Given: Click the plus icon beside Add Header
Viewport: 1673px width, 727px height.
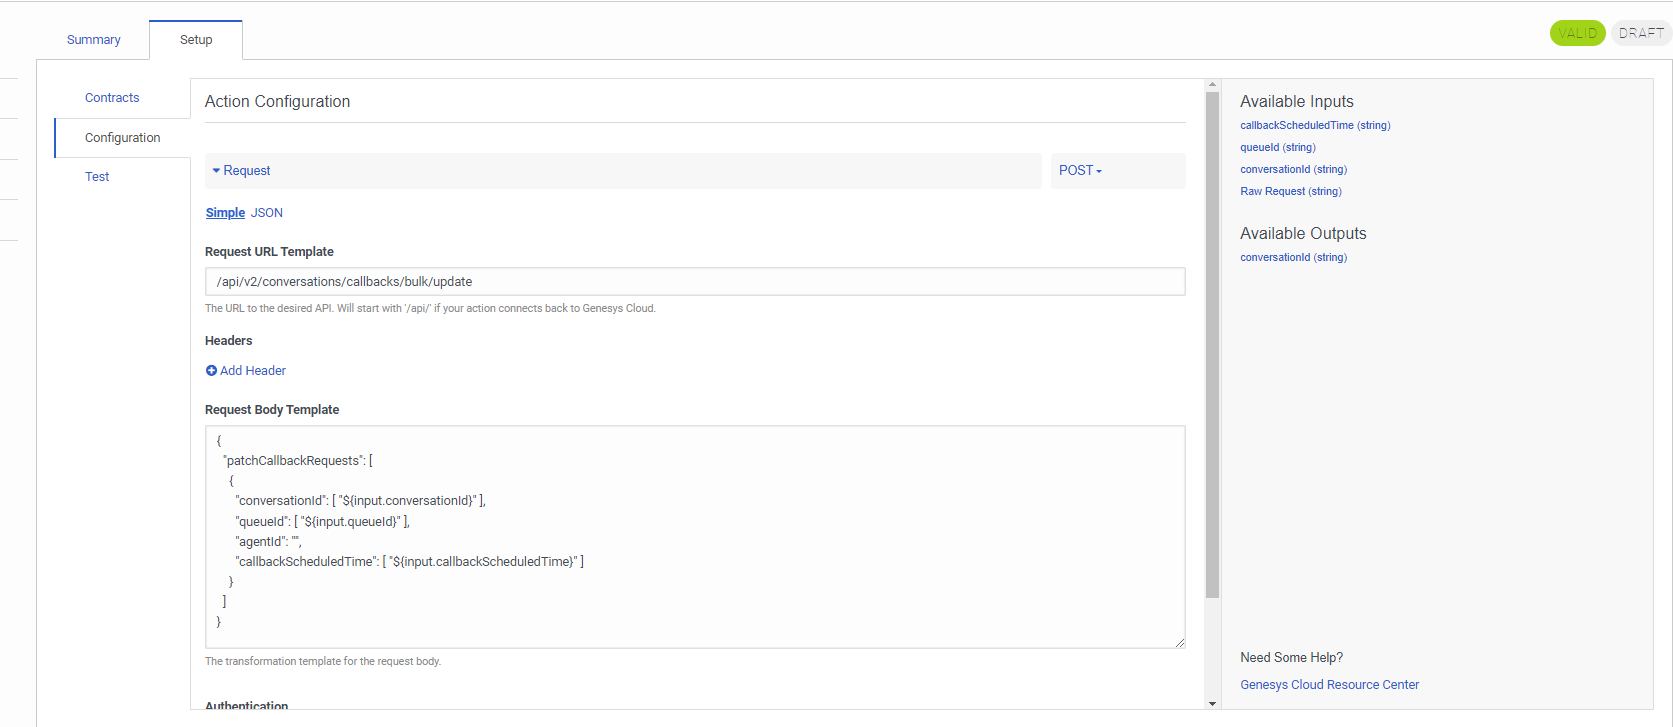Looking at the screenshot, I should pos(211,371).
